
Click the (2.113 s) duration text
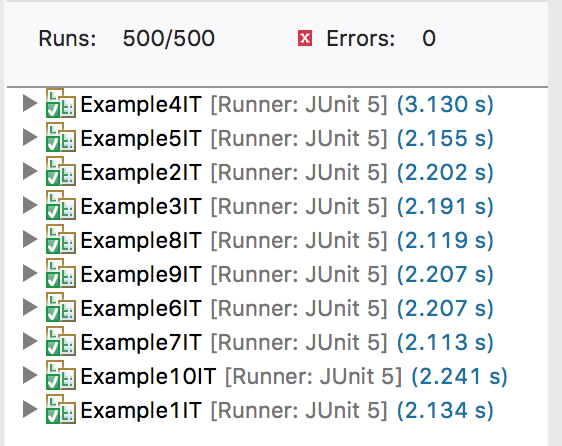pyautogui.click(x=445, y=343)
